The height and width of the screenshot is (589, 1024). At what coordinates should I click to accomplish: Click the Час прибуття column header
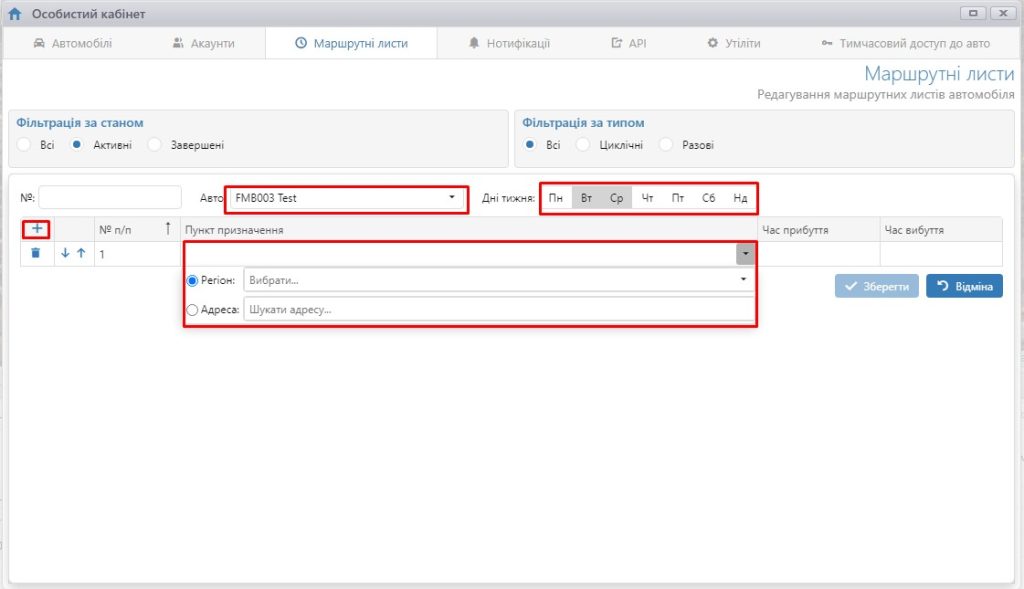tap(819, 230)
